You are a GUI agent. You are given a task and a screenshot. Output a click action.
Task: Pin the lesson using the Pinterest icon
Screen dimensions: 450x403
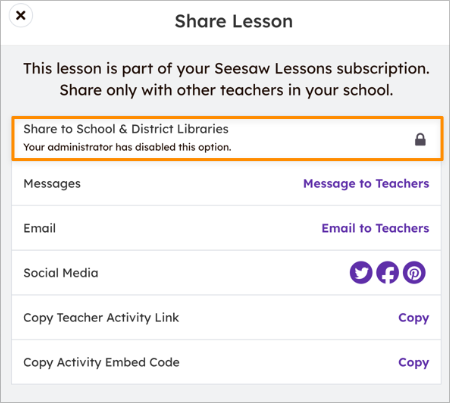(414, 273)
